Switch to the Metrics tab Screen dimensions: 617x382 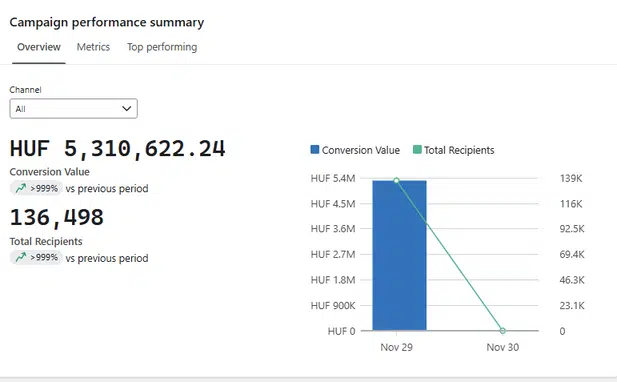coord(93,47)
